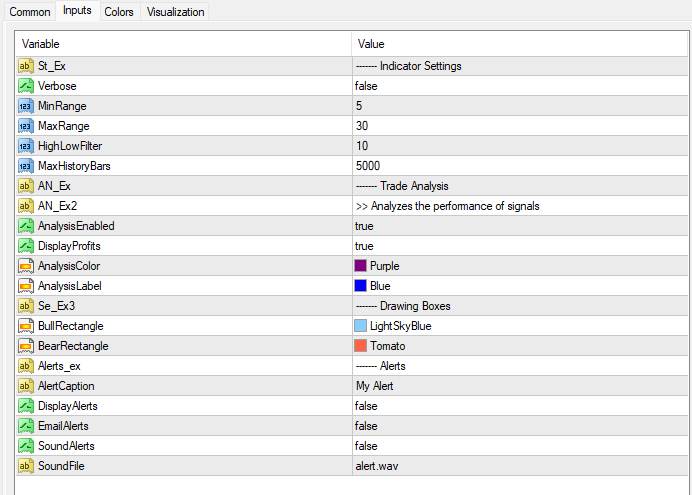The image size is (692, 495).
Task: Click the integer icon beside MaxHistoryBars
Action: (x=26, y=166)
